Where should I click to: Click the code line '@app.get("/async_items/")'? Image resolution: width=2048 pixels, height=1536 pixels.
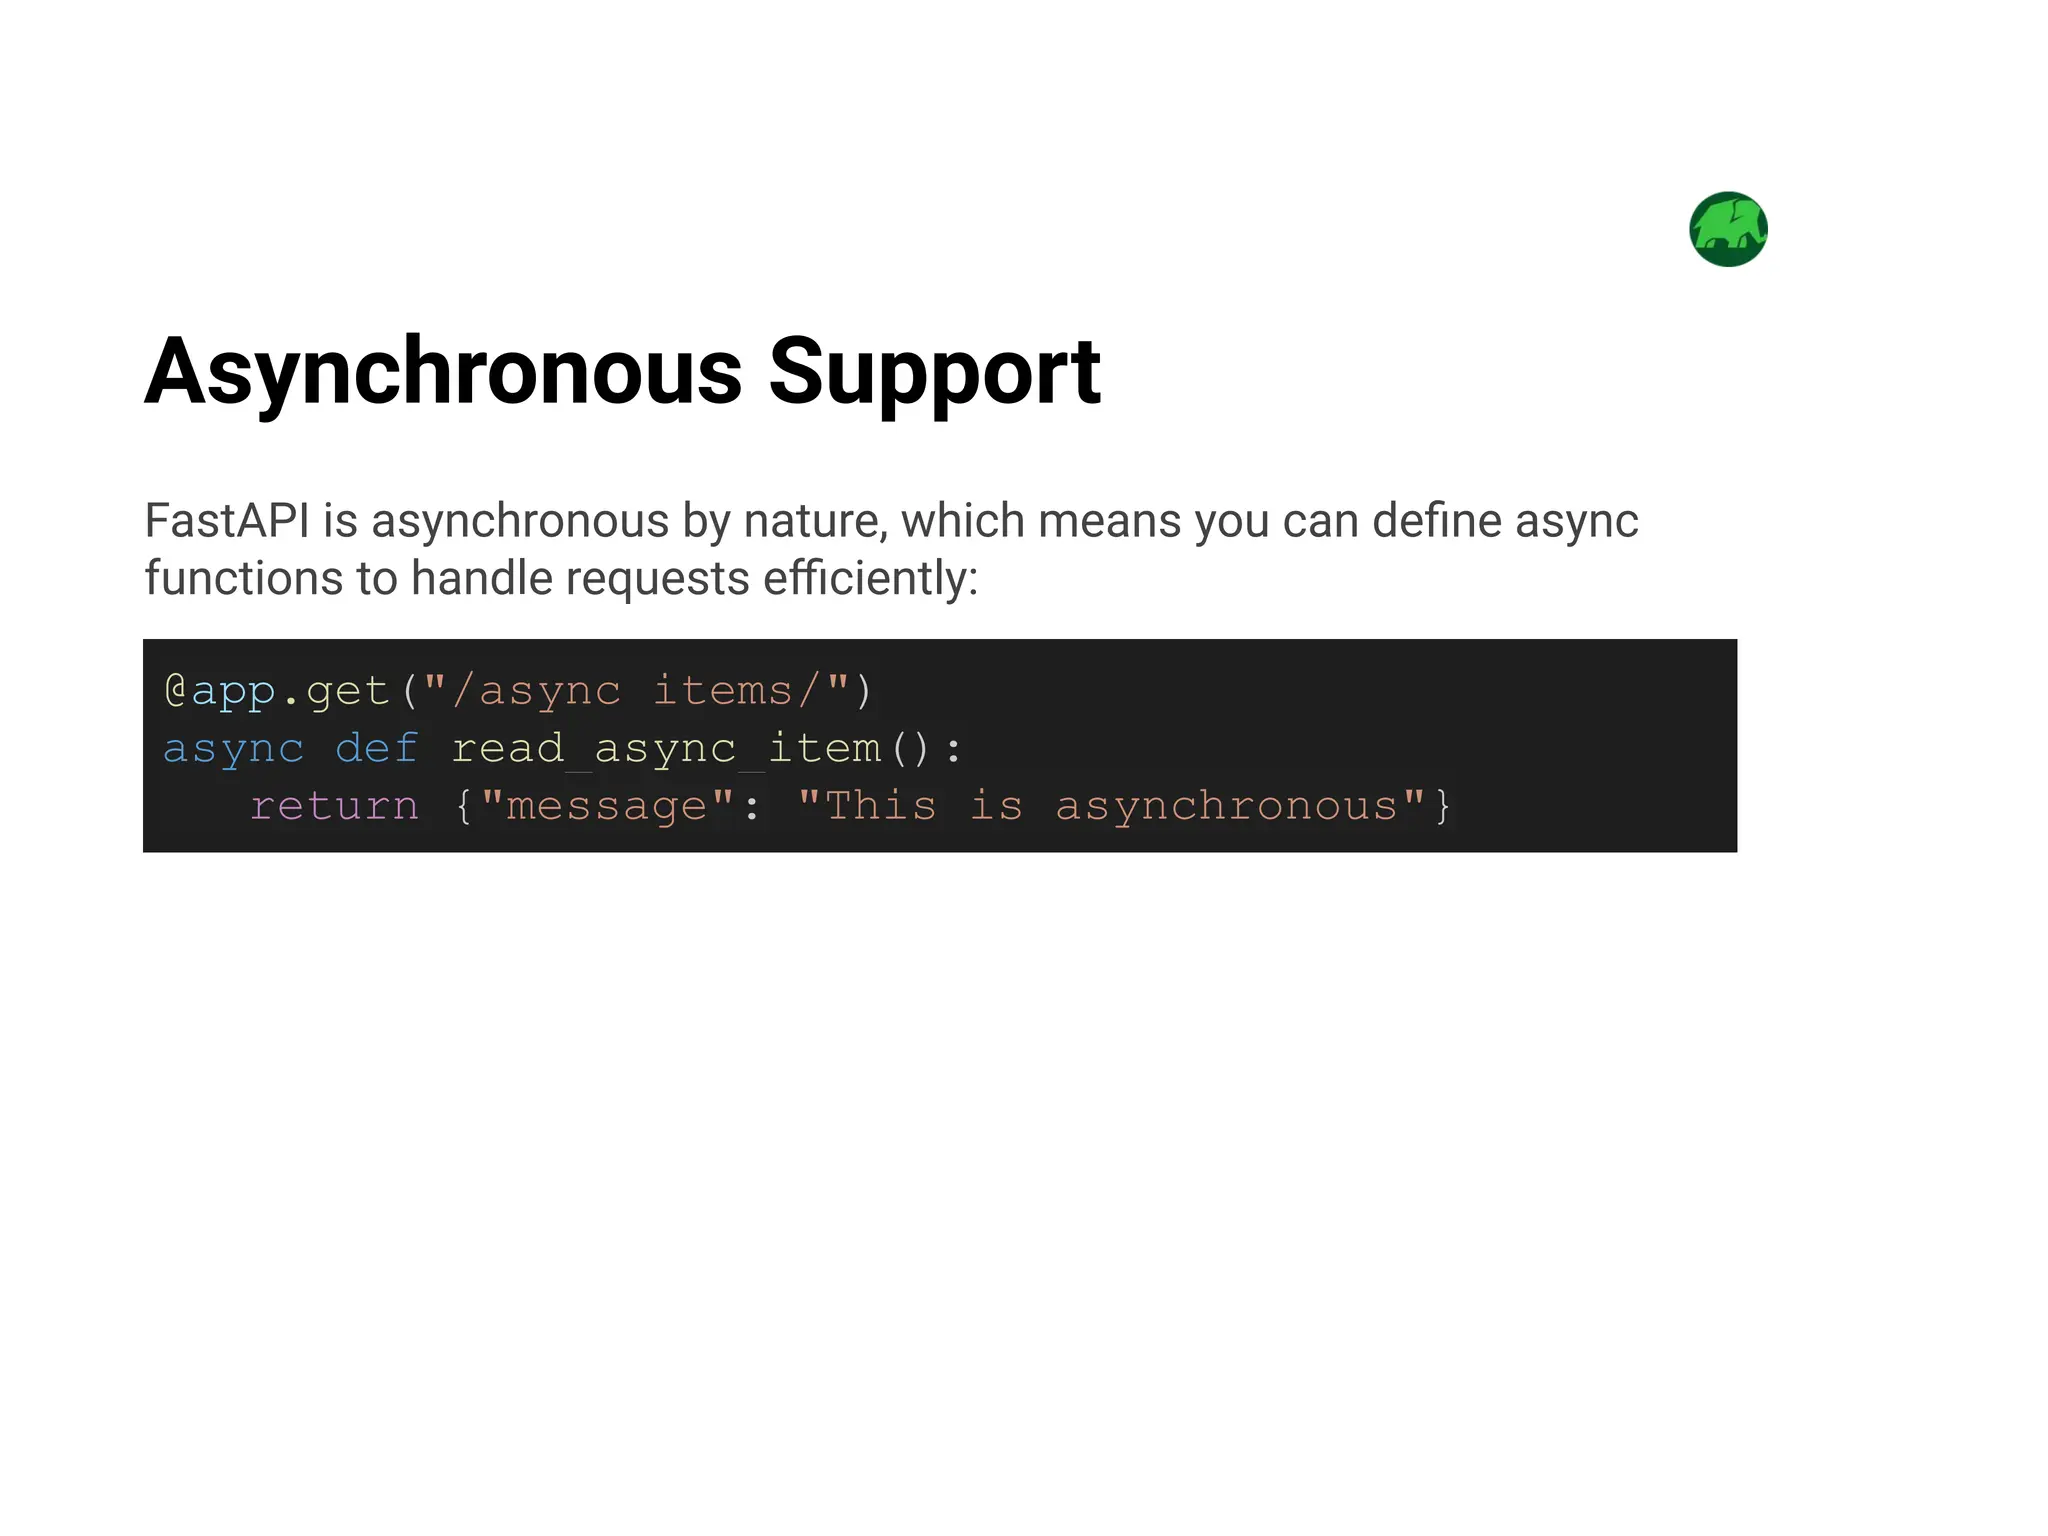518,691
